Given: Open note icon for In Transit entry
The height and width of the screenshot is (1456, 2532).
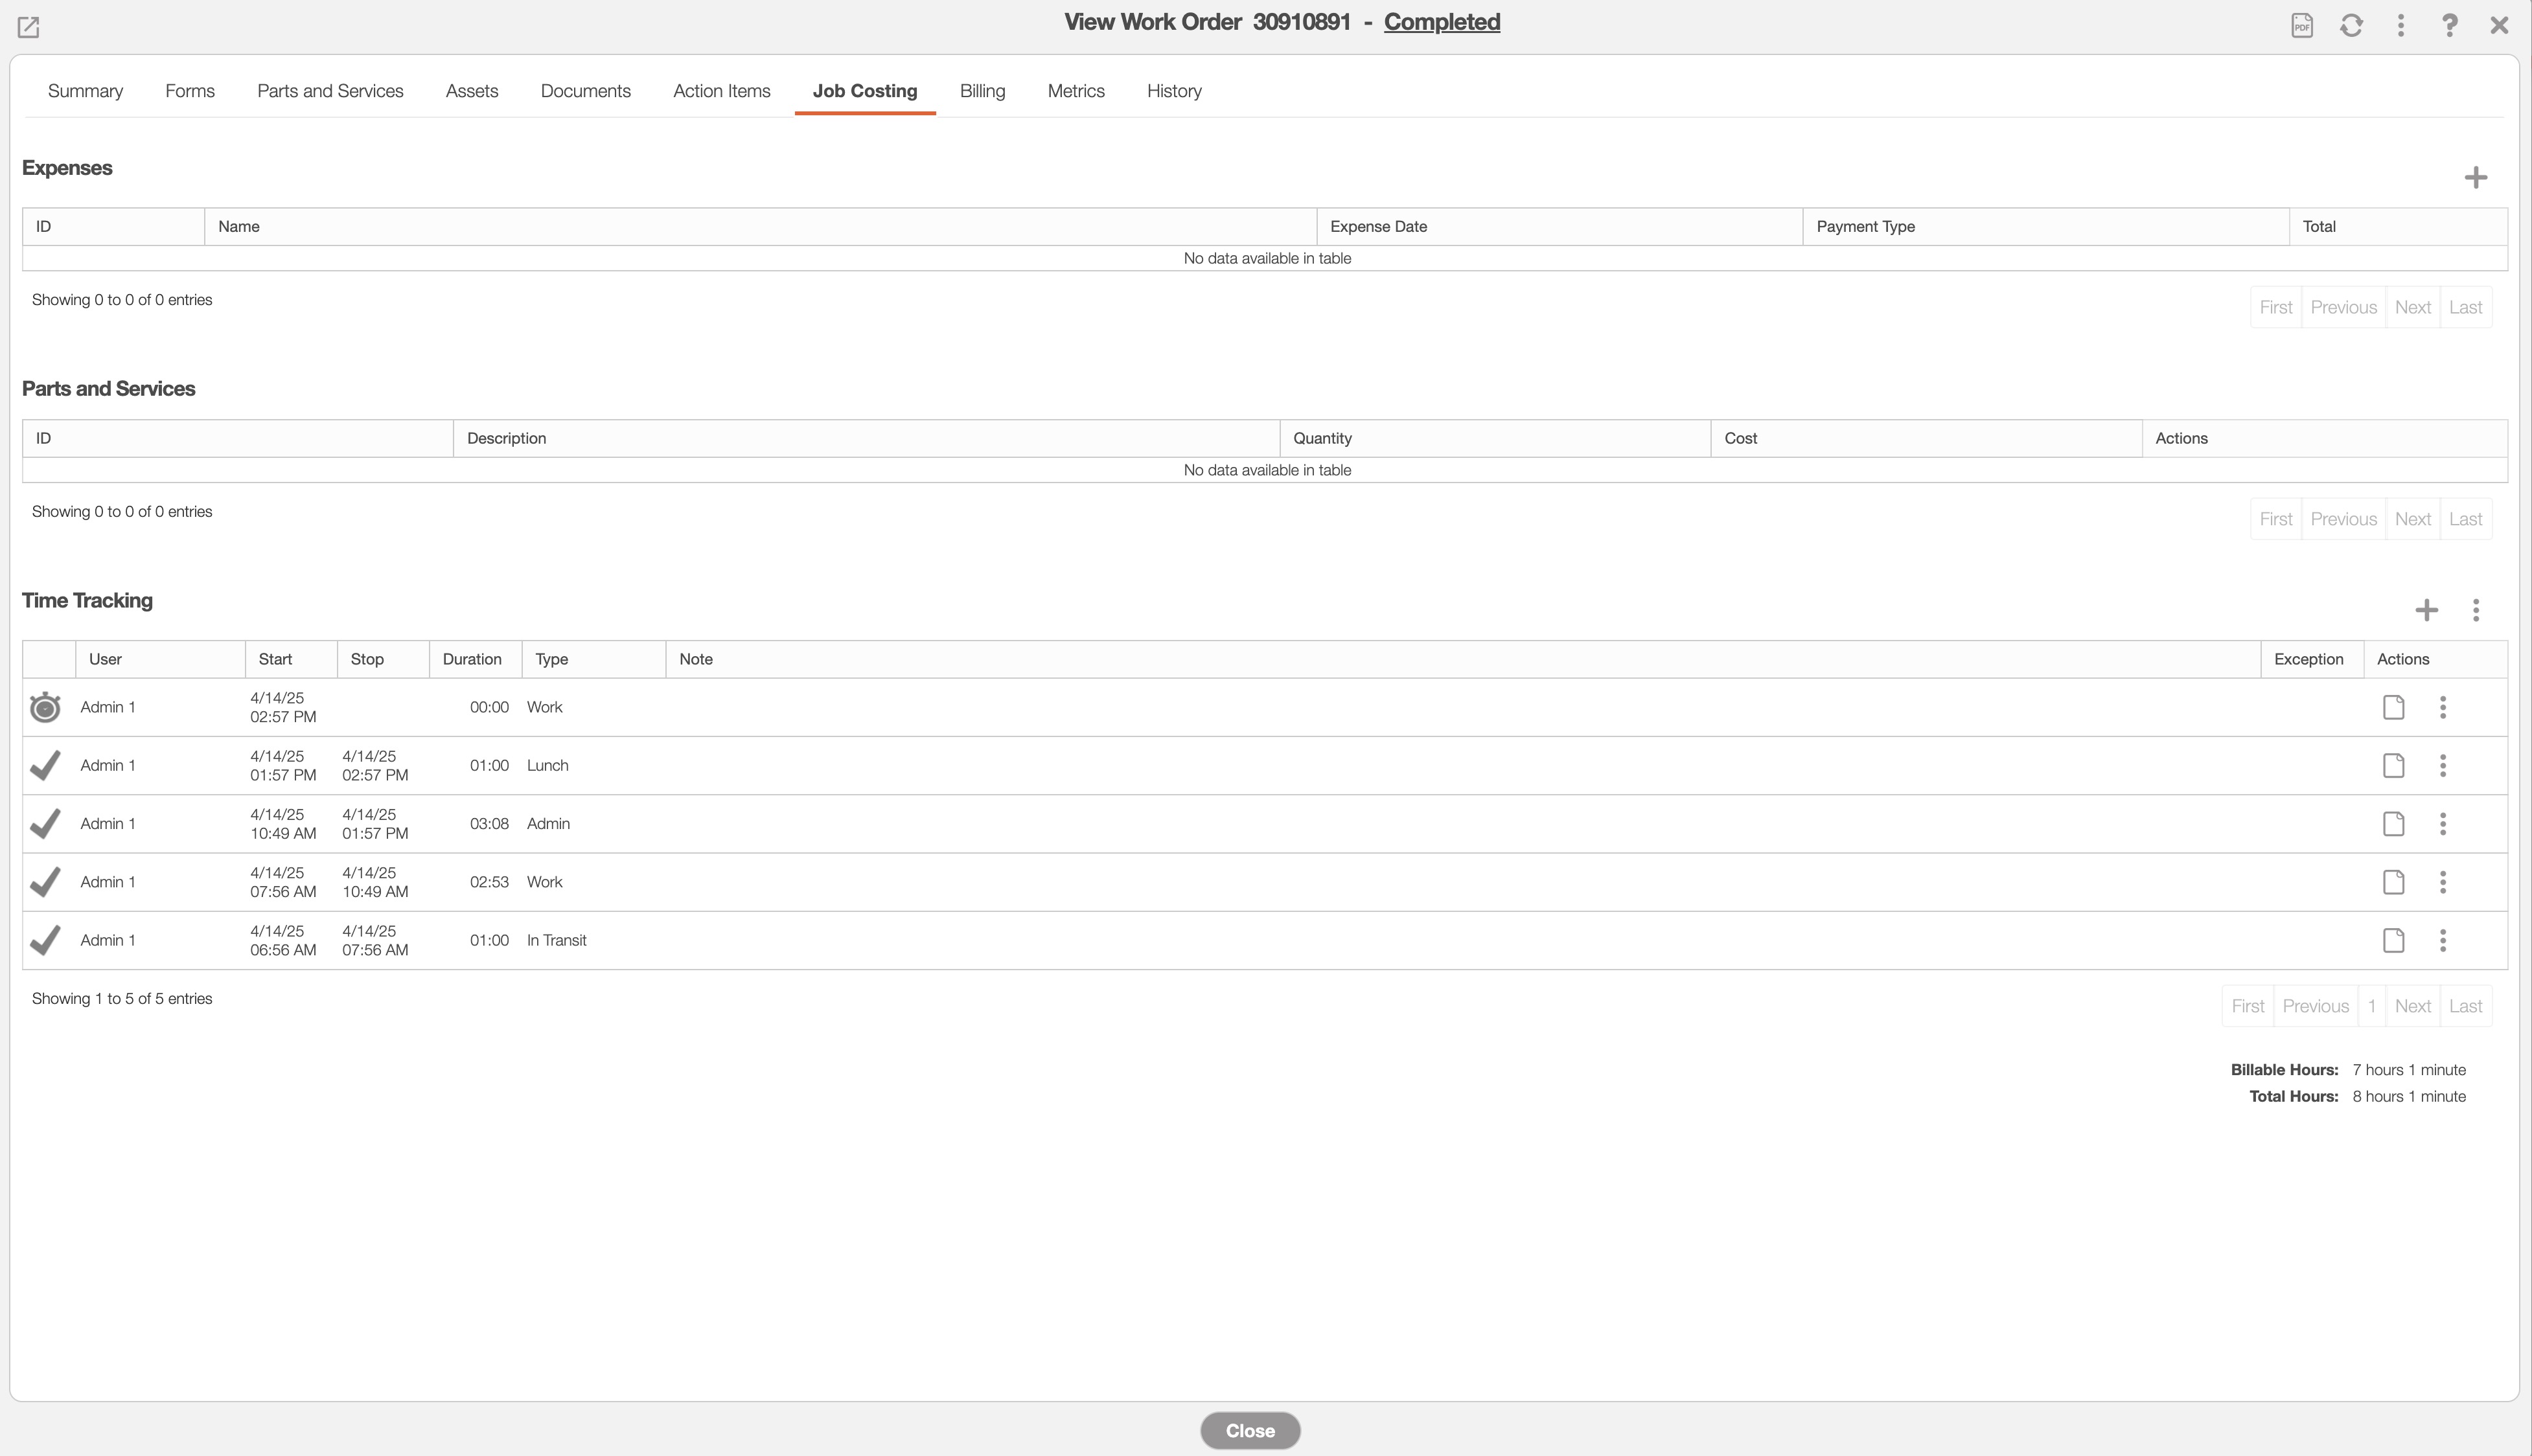Looking at the screenshot, I should 2393,940.
